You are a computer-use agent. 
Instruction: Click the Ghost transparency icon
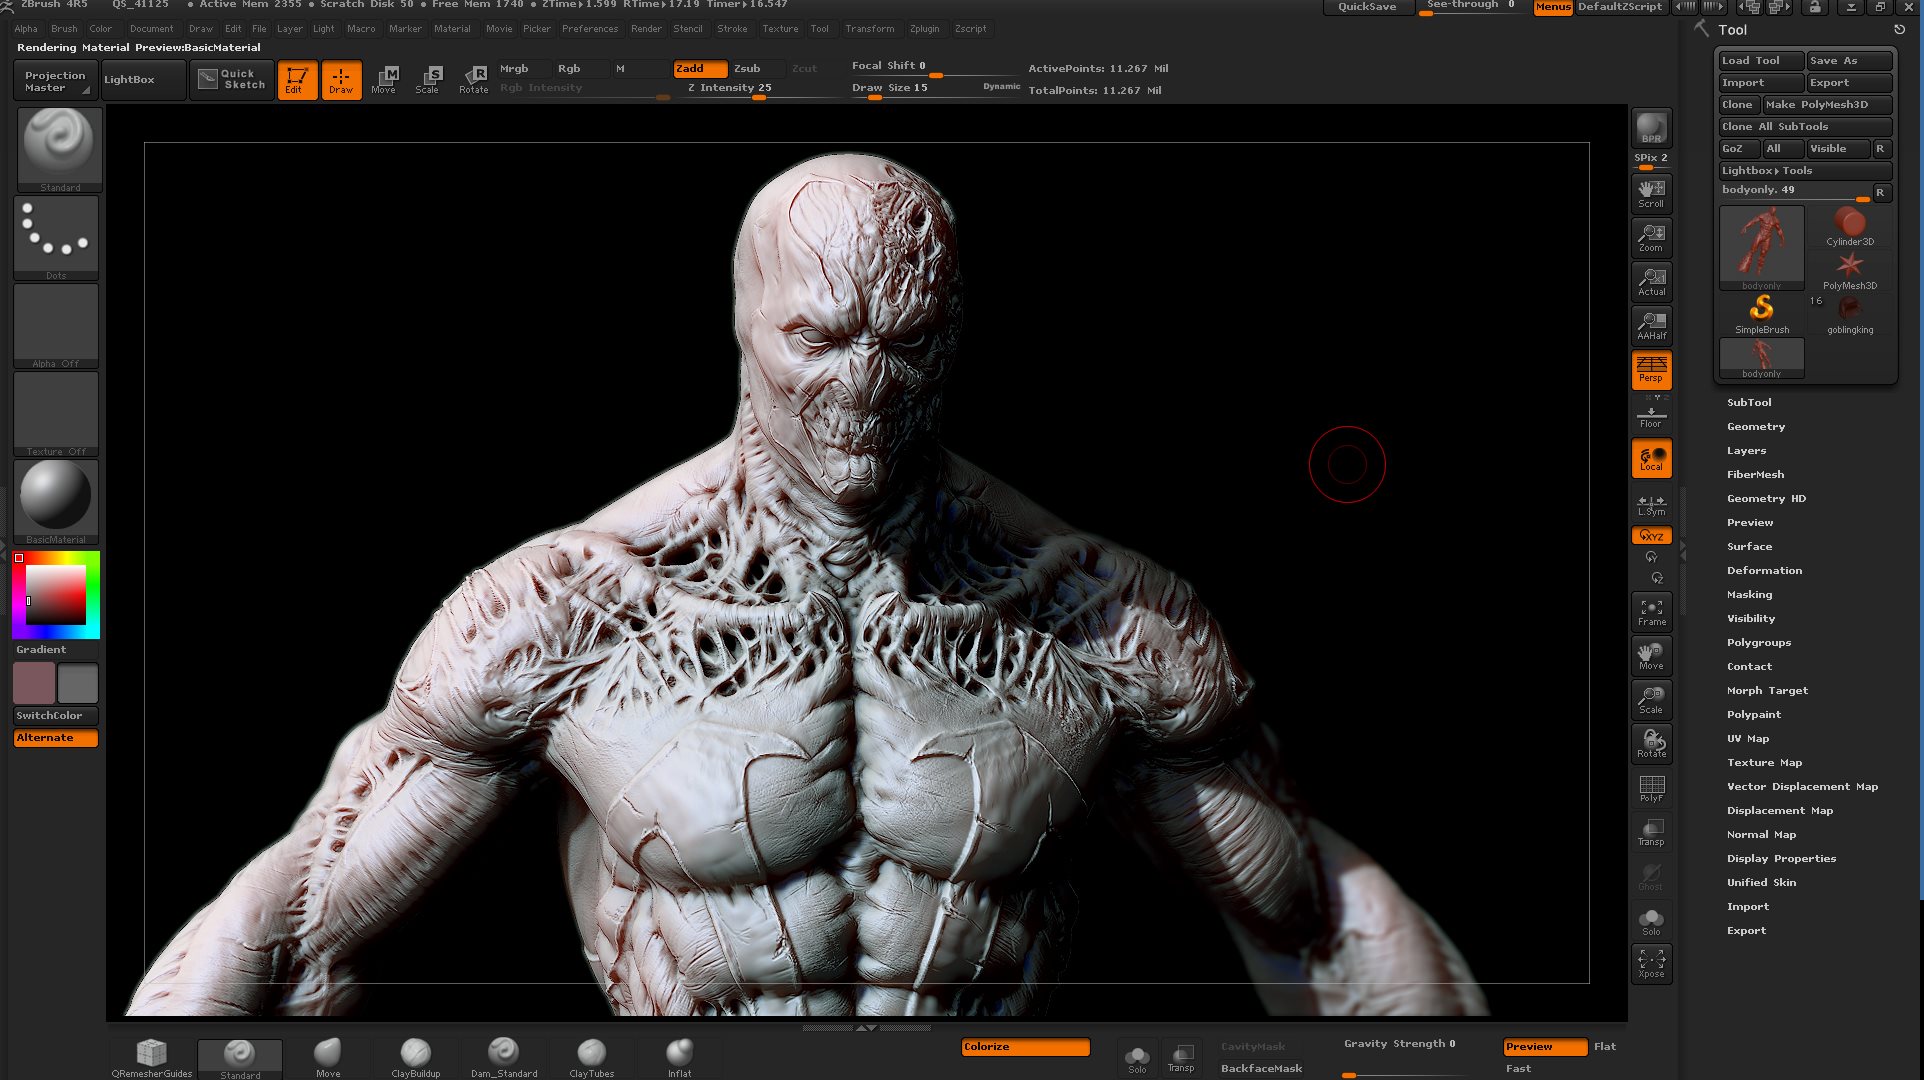coord(1651,876)
